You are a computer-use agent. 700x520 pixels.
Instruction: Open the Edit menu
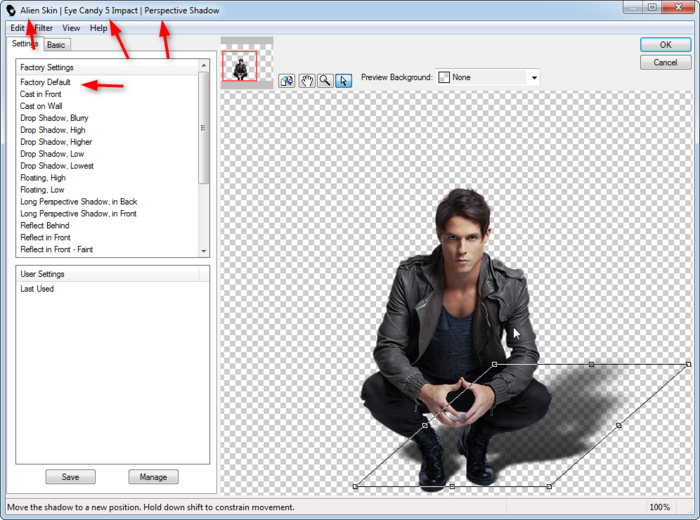tap(17, 28)
